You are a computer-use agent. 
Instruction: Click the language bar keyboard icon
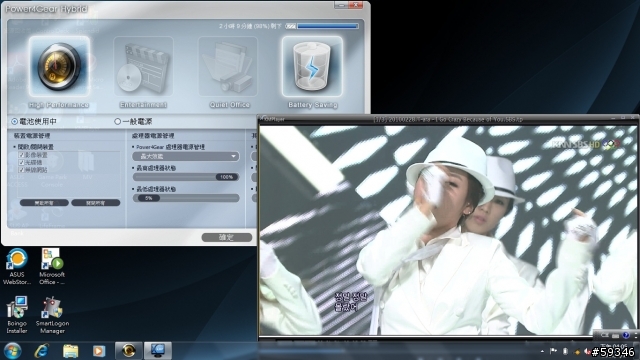(x=616, y=335)
